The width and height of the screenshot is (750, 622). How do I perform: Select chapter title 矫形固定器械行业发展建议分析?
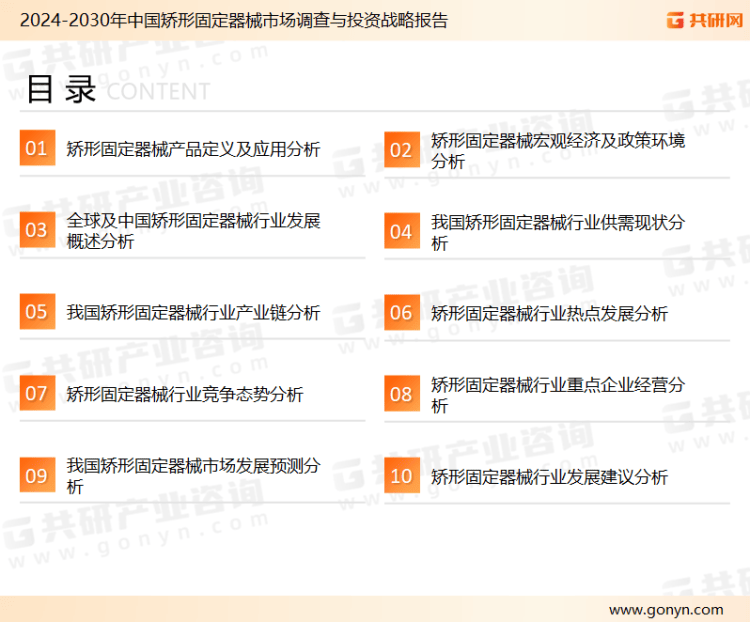(549, 477)
